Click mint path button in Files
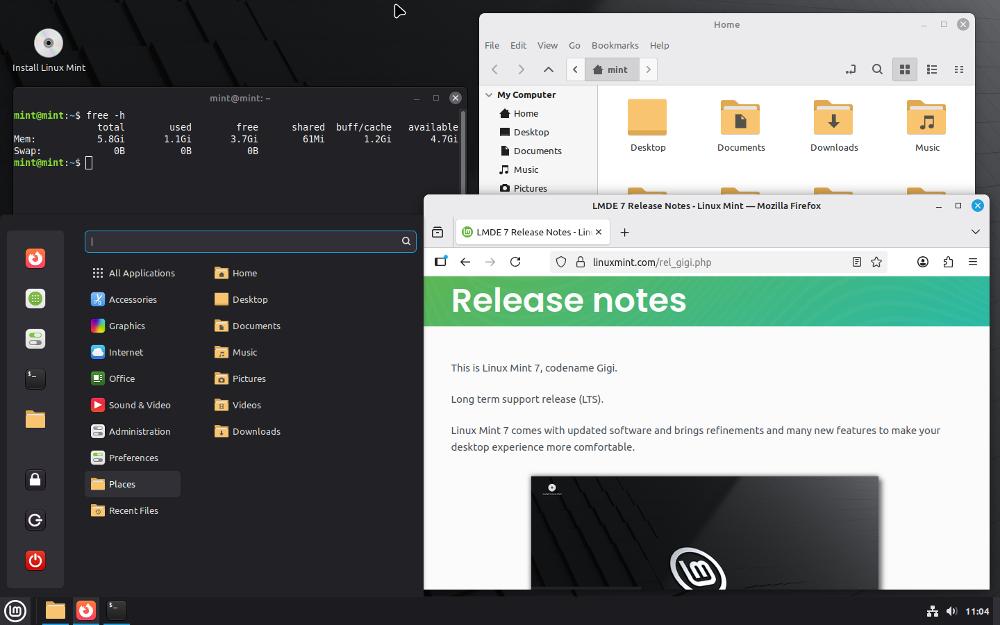 (x=612, y=70)
